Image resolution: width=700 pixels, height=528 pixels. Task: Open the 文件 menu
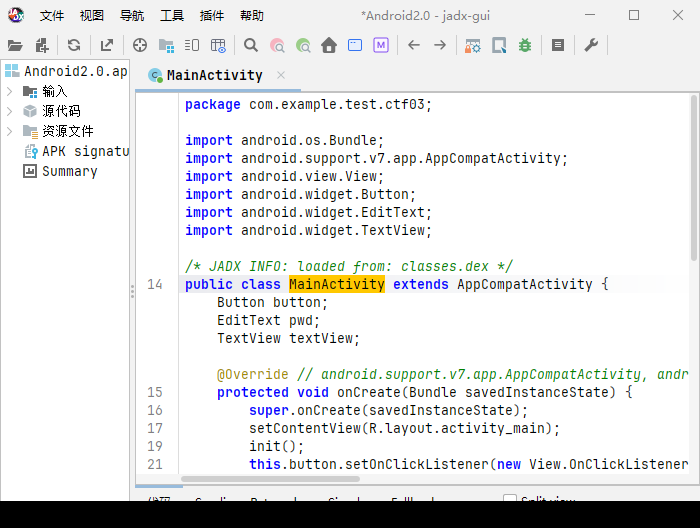pos(52,16)
